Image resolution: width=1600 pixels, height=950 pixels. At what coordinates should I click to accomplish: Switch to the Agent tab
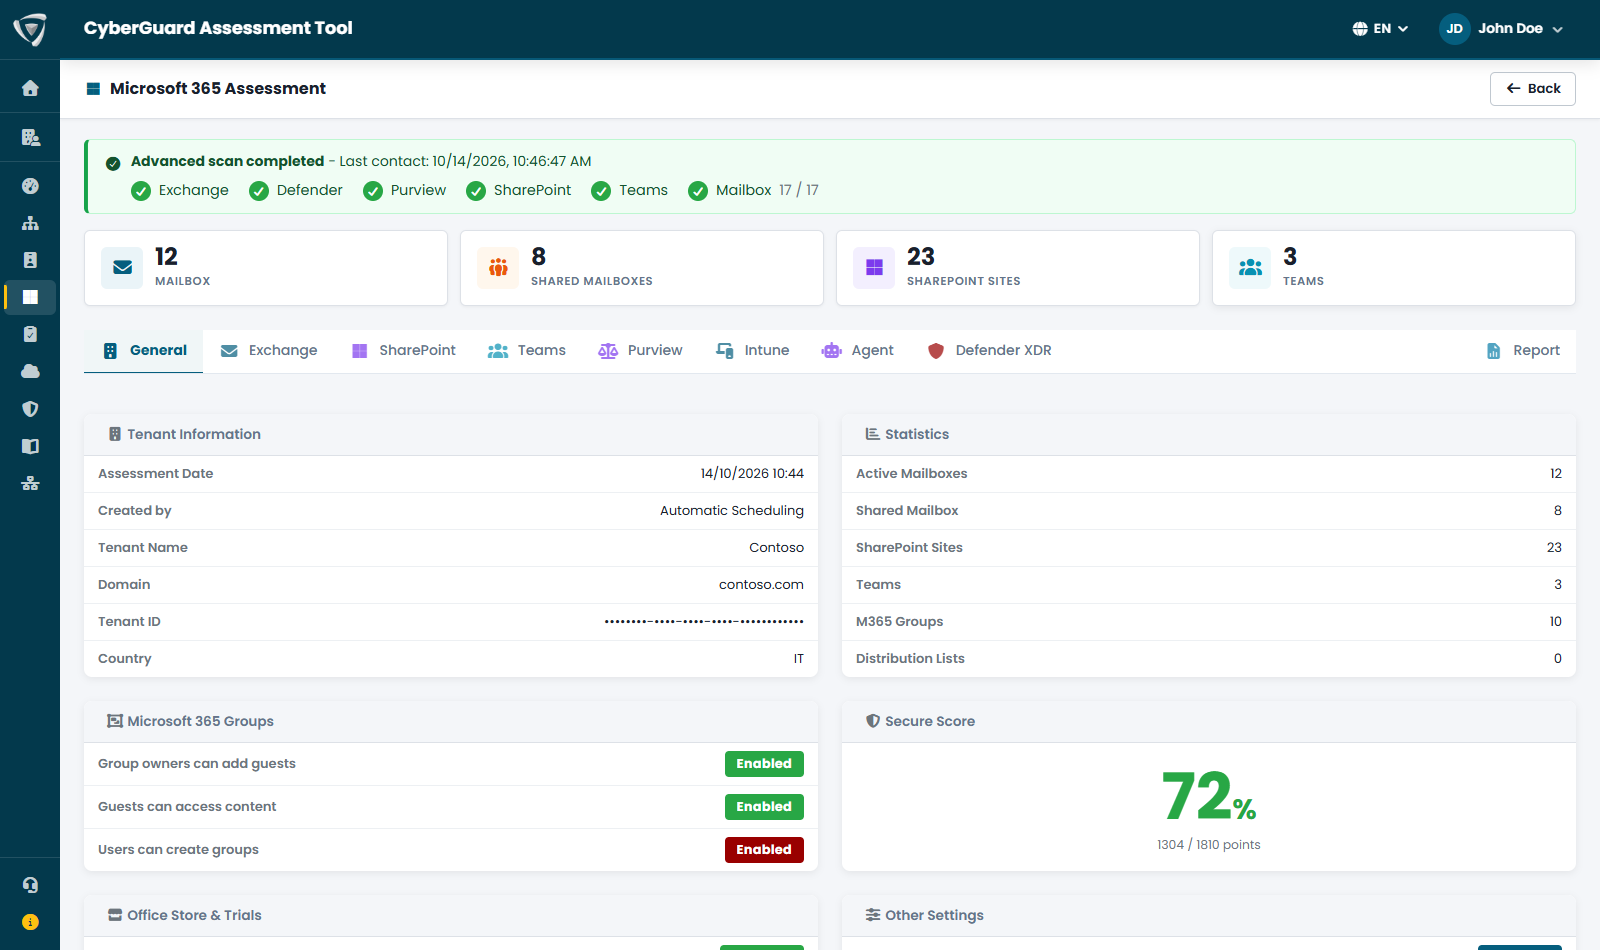pos(857,351)
